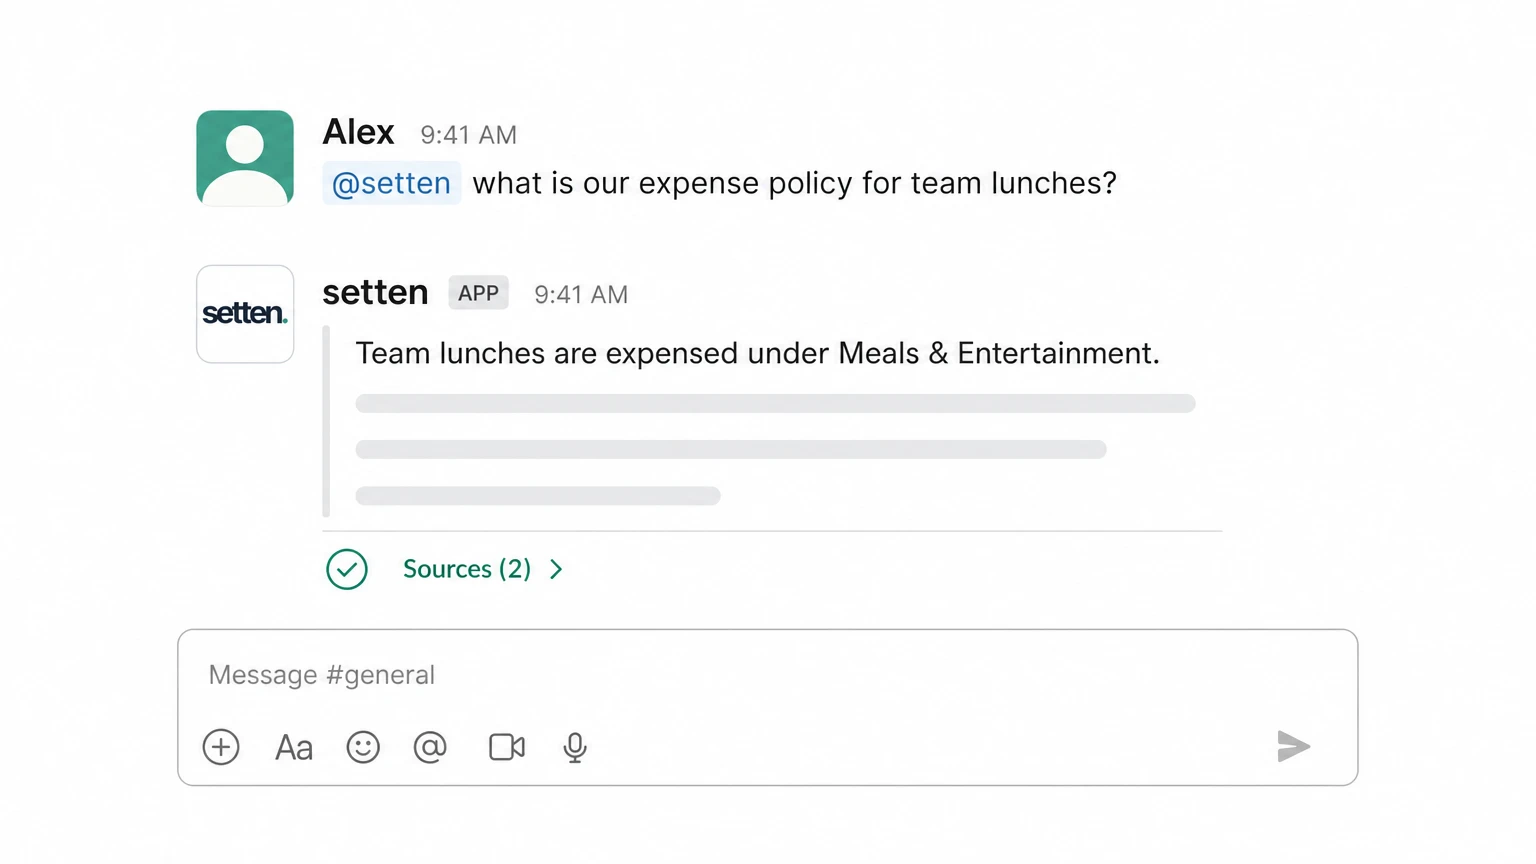Record audio with the microphone icon

click(575, 748)
